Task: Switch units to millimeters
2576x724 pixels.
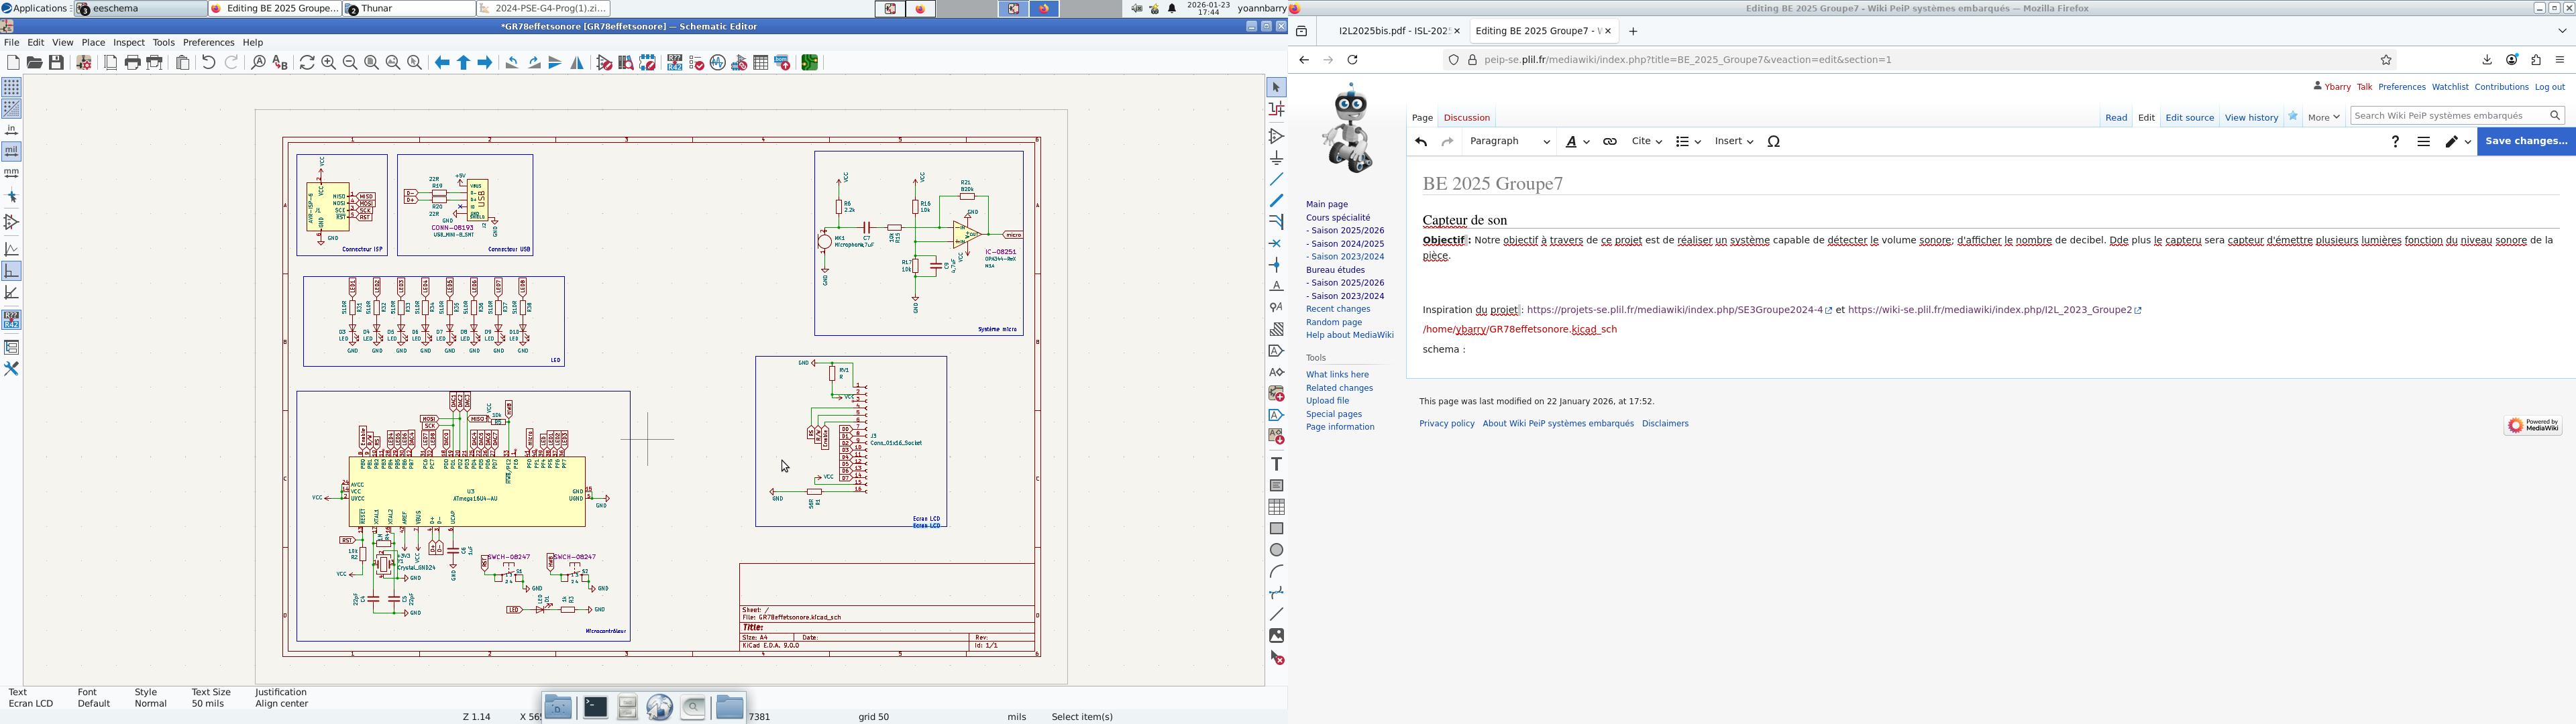Action: tap(12, 173)
